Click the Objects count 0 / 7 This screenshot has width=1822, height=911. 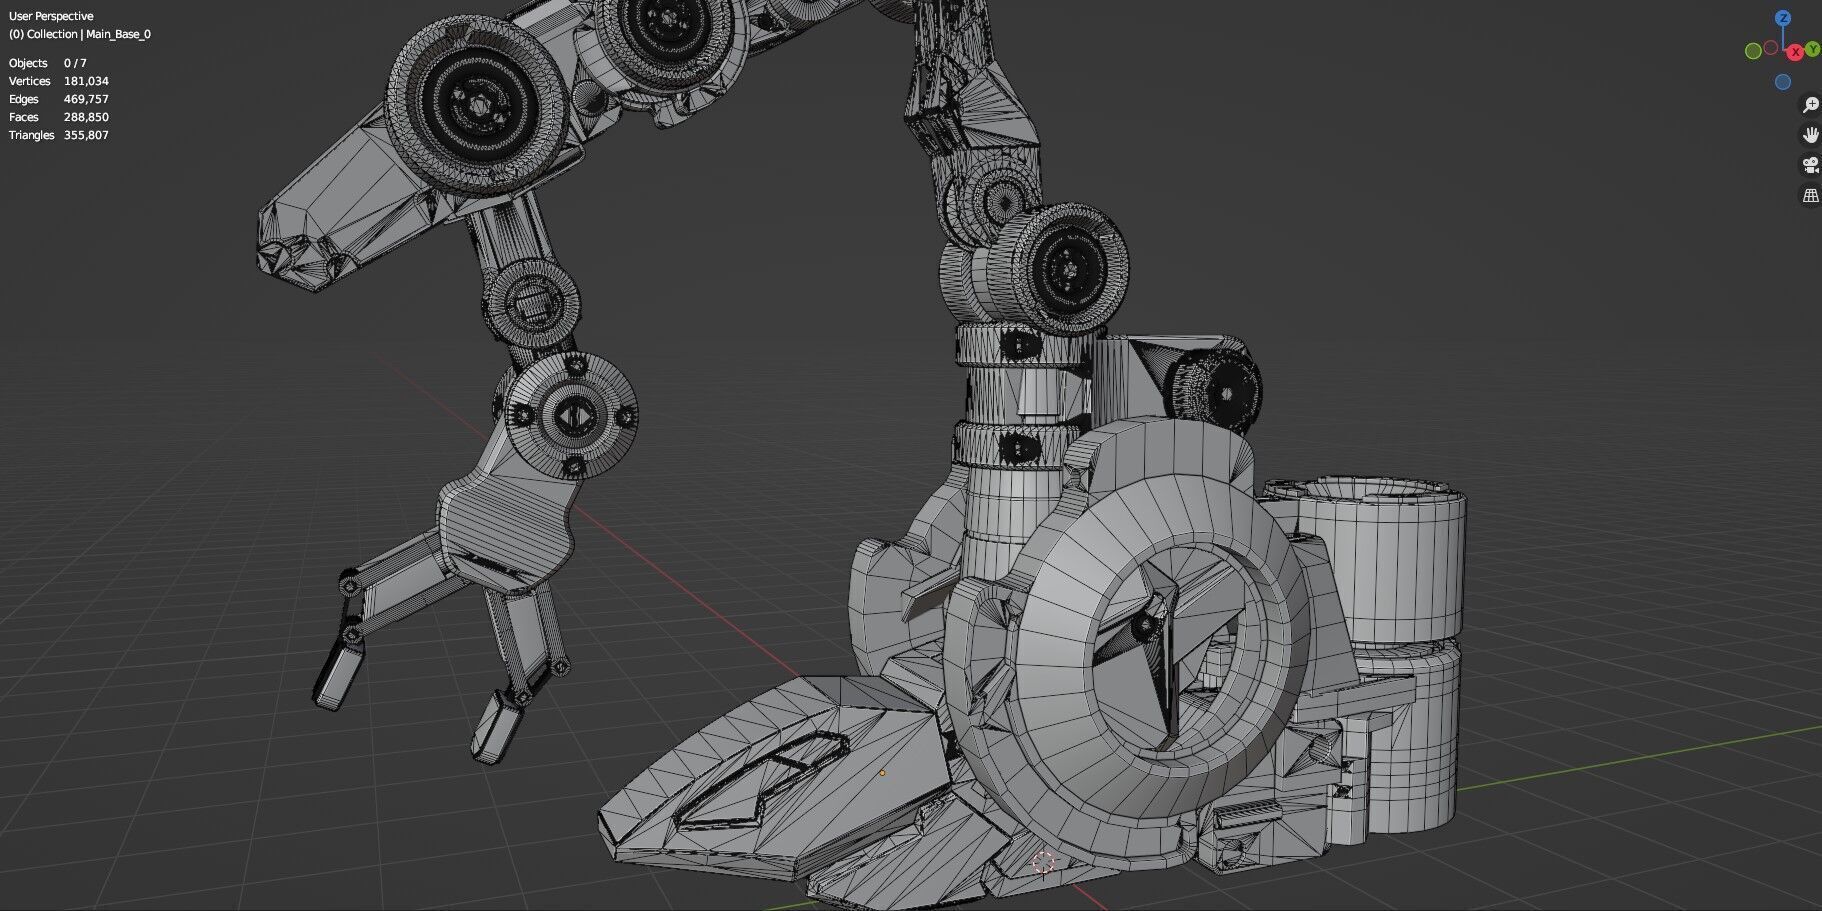coord(75,63)
